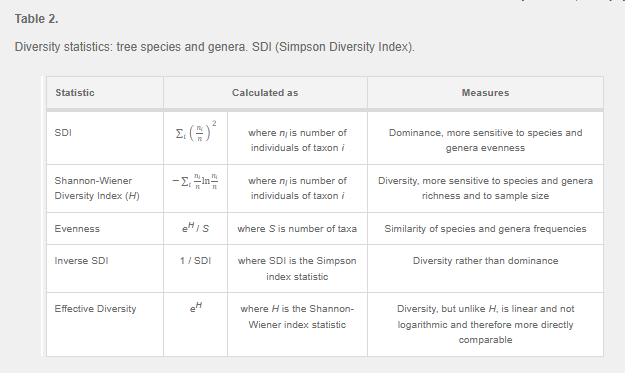Click 'Similarity of species and genera frequencies' cell
Viewport: 625px width, 373px height.
coord(485,229)
